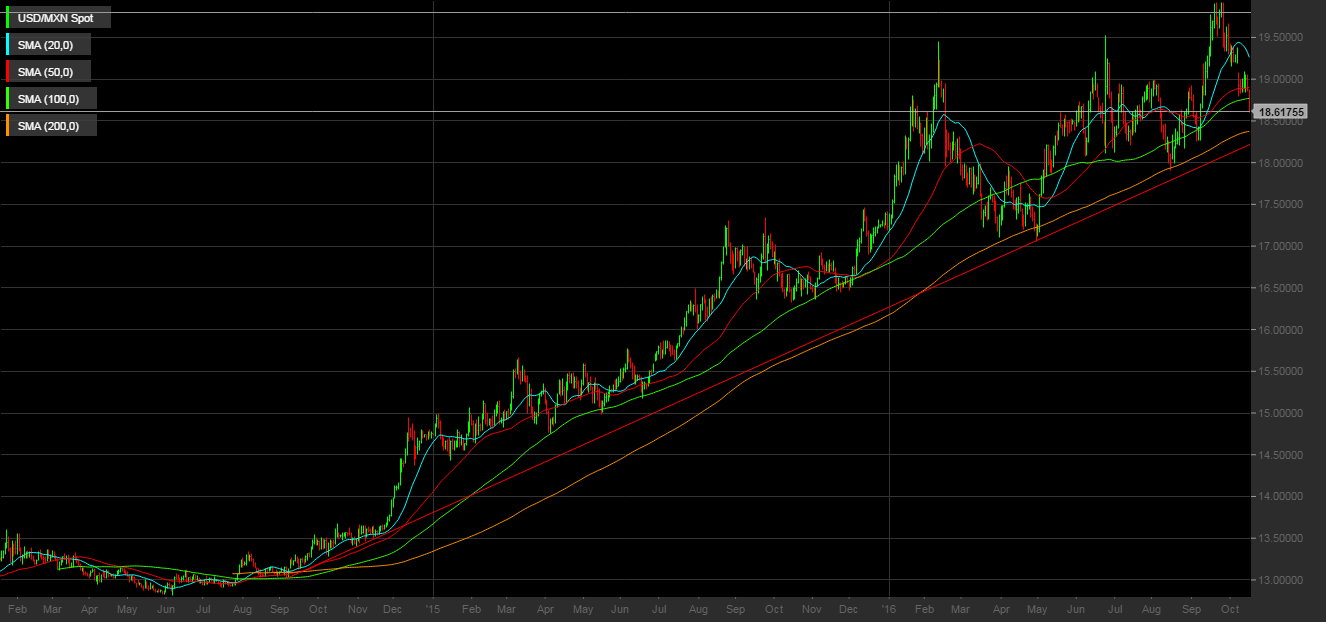Image resolution: width=1326 pixels, height=622 pixels.
Task: Click the 13.00000 price axis label
Action: coord(1280,580)
